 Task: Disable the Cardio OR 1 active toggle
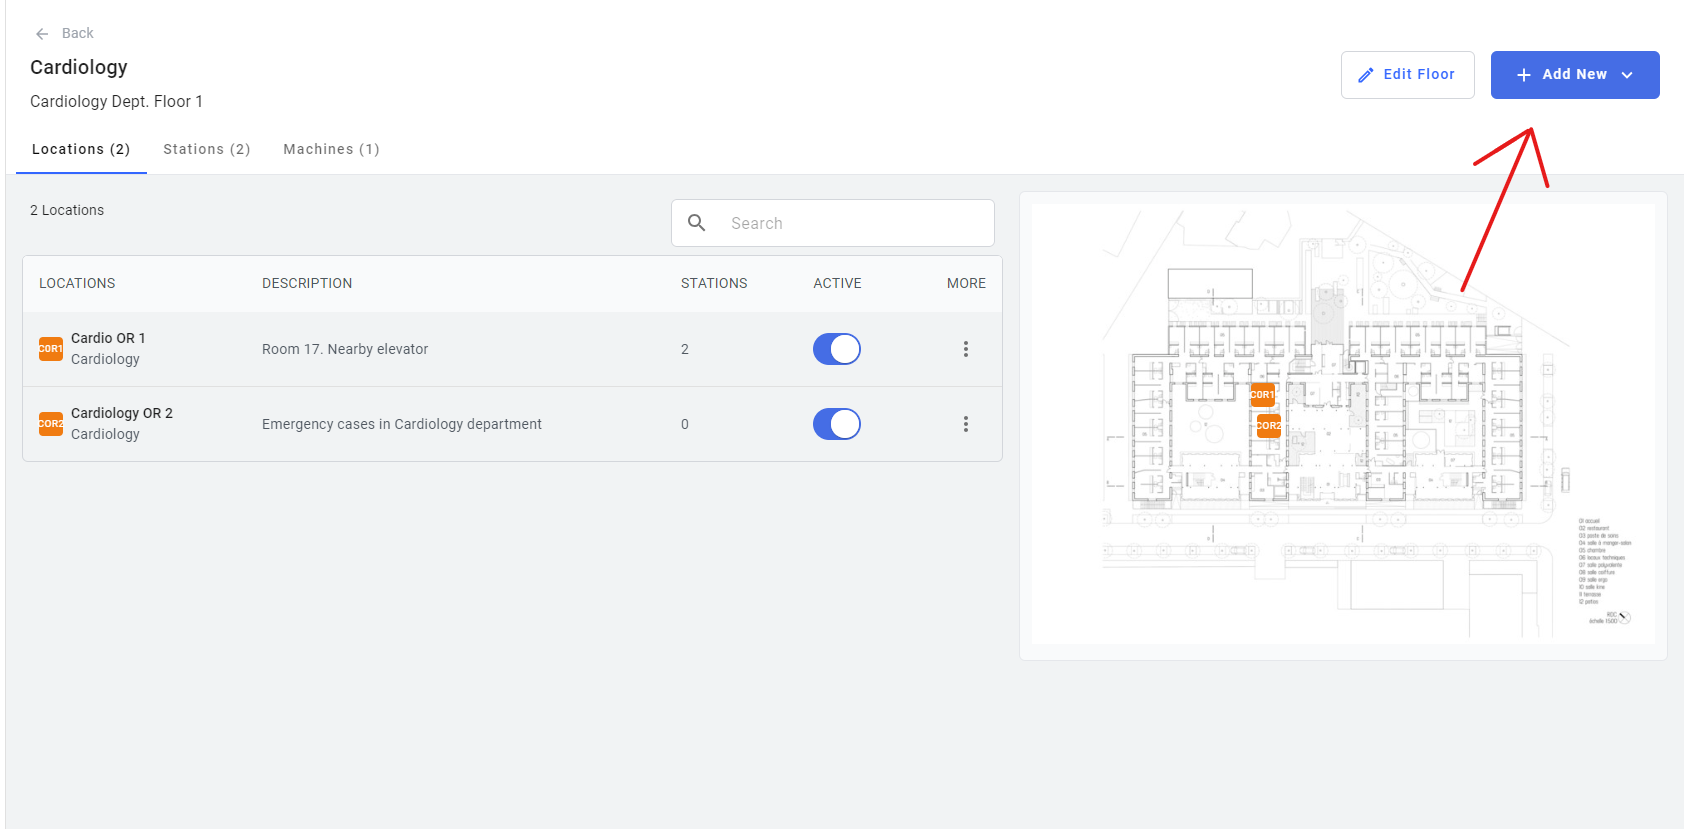[837, 349]
